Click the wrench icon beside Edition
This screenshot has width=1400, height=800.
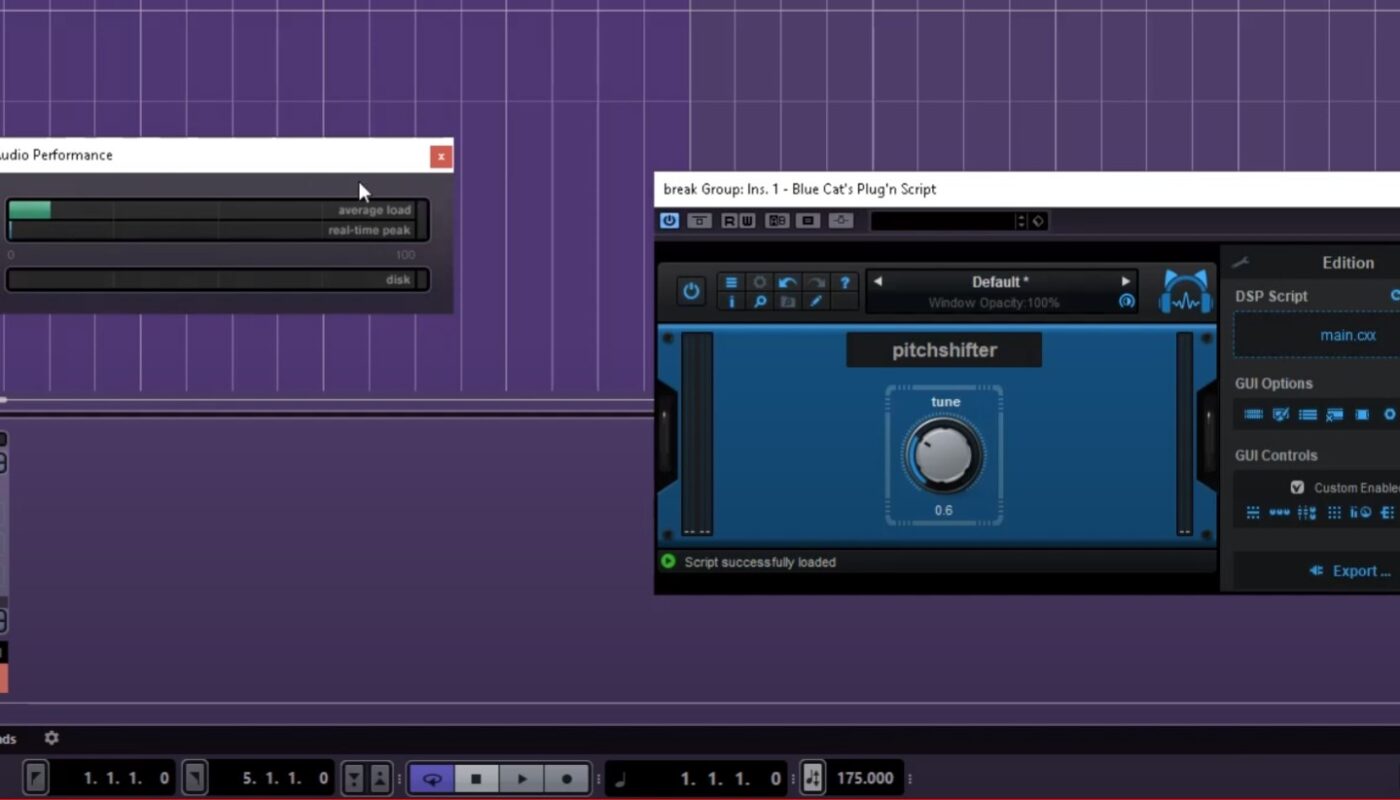[1241, 263]
